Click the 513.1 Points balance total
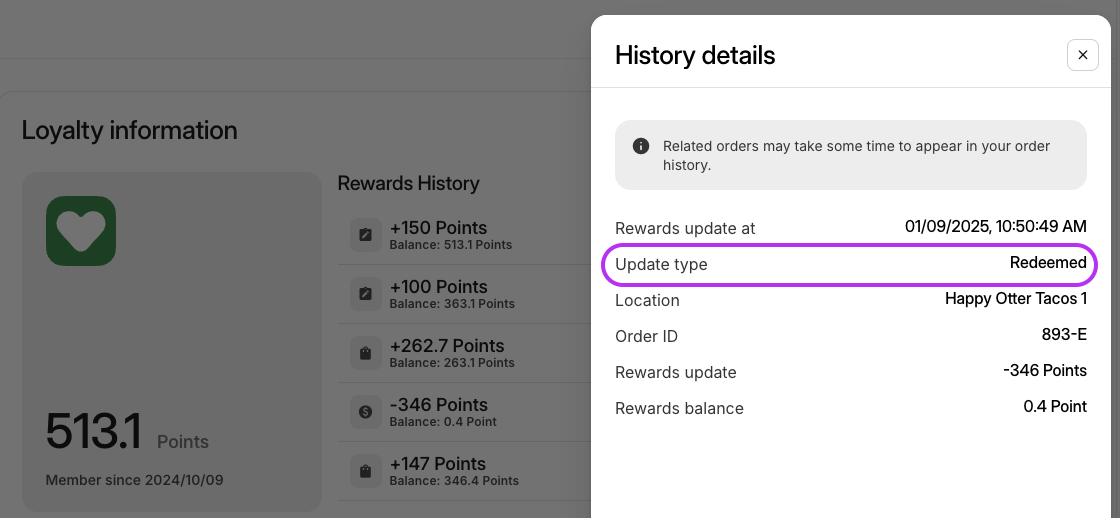The width and height of the screenshot is (1120, 518). (127, 432)
